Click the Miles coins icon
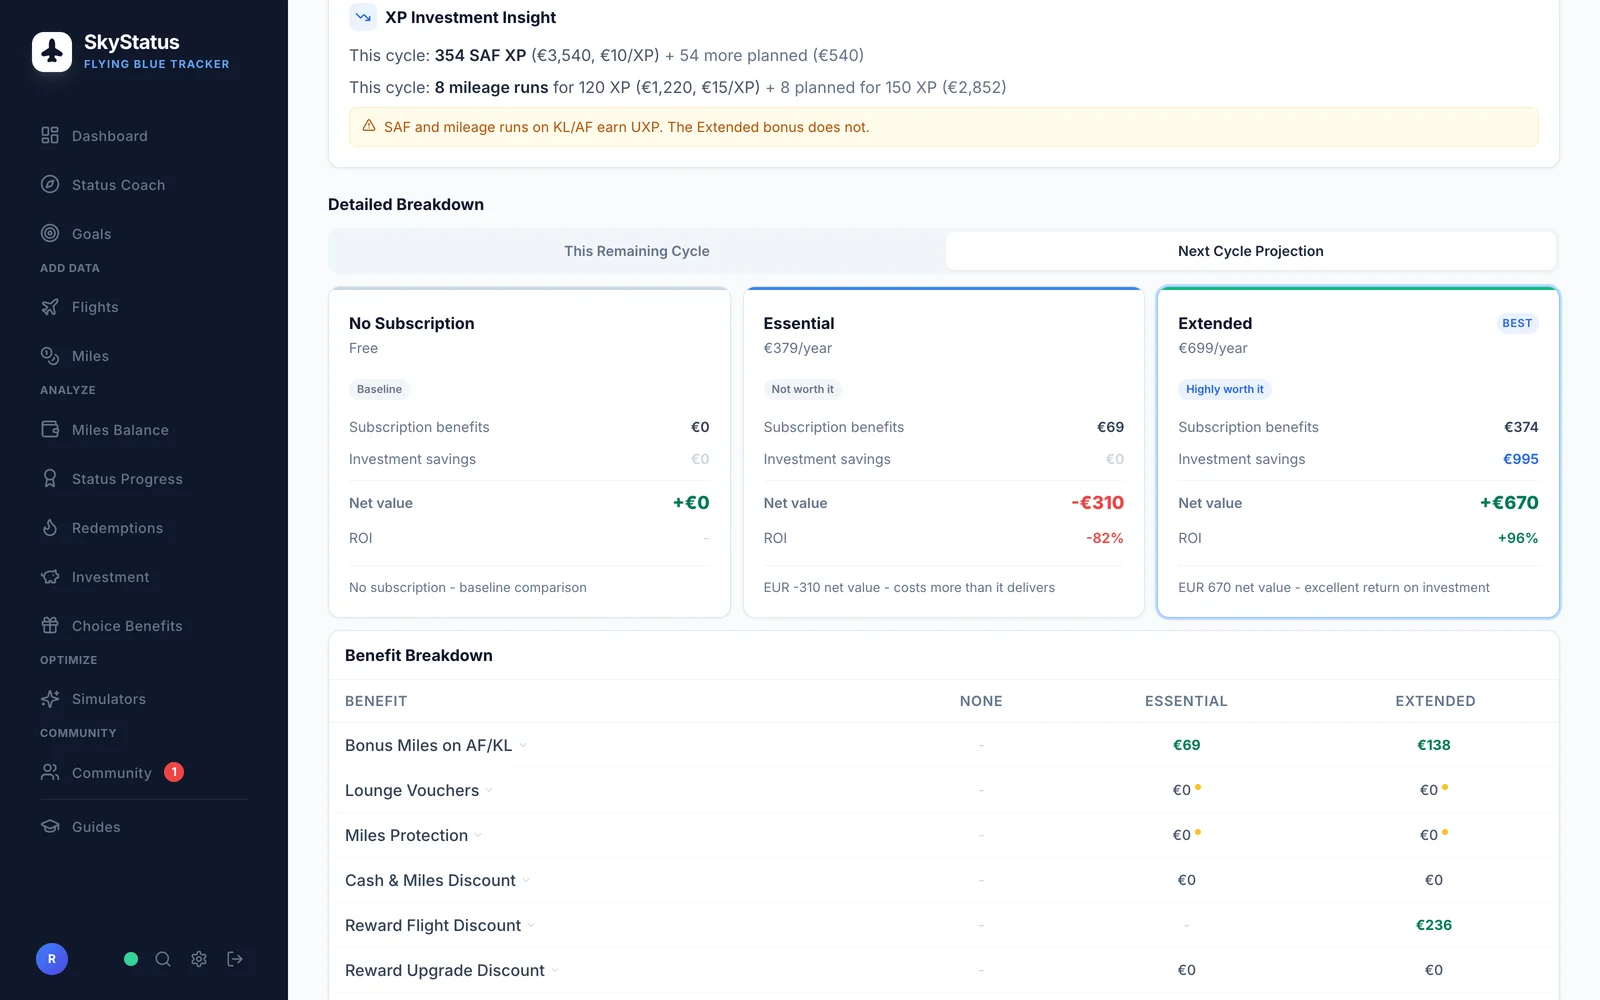1600x1000 pixels. click(x=50, y=356)
